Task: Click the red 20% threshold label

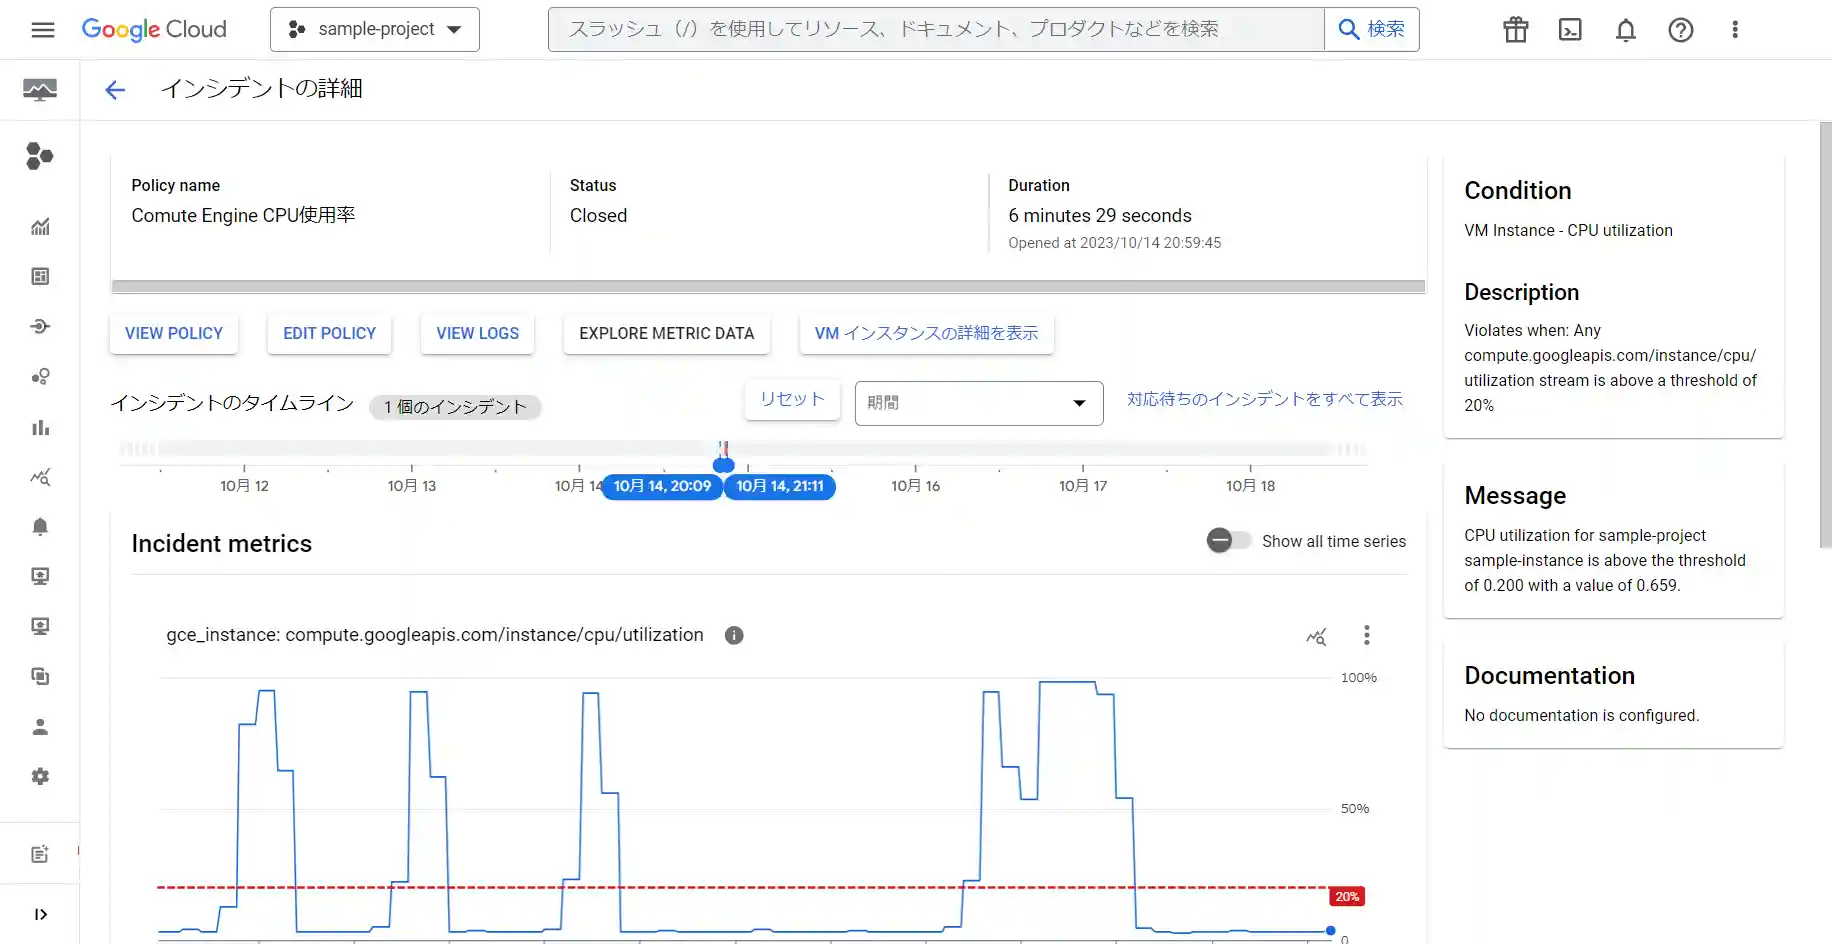Action: coord(1347,897)
